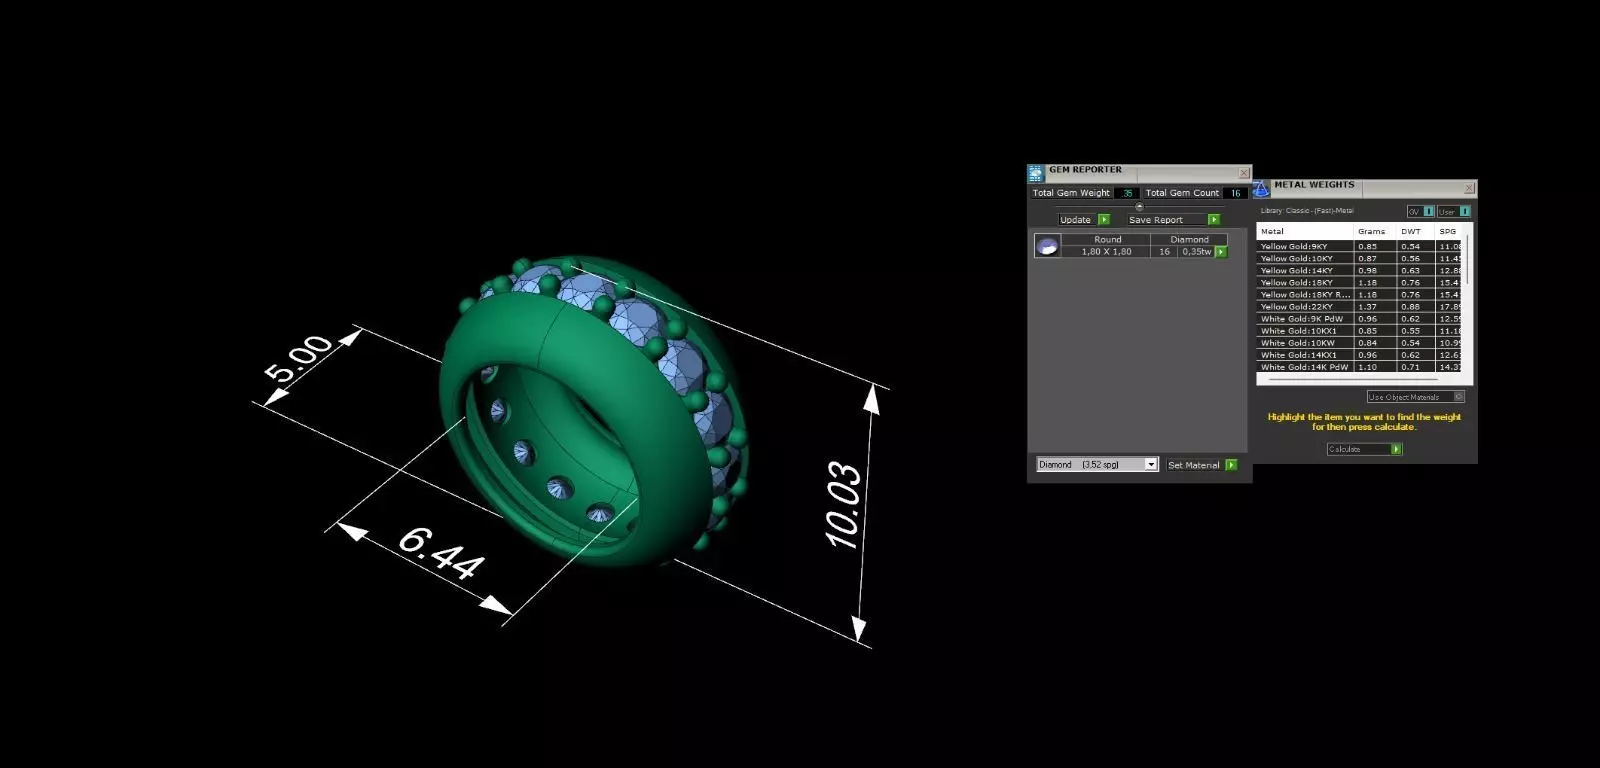The height and width of the screenshot is (768, 1600).
Task: Toggle the GV option in Metal Weights
Action: [x=1421, y=212]
